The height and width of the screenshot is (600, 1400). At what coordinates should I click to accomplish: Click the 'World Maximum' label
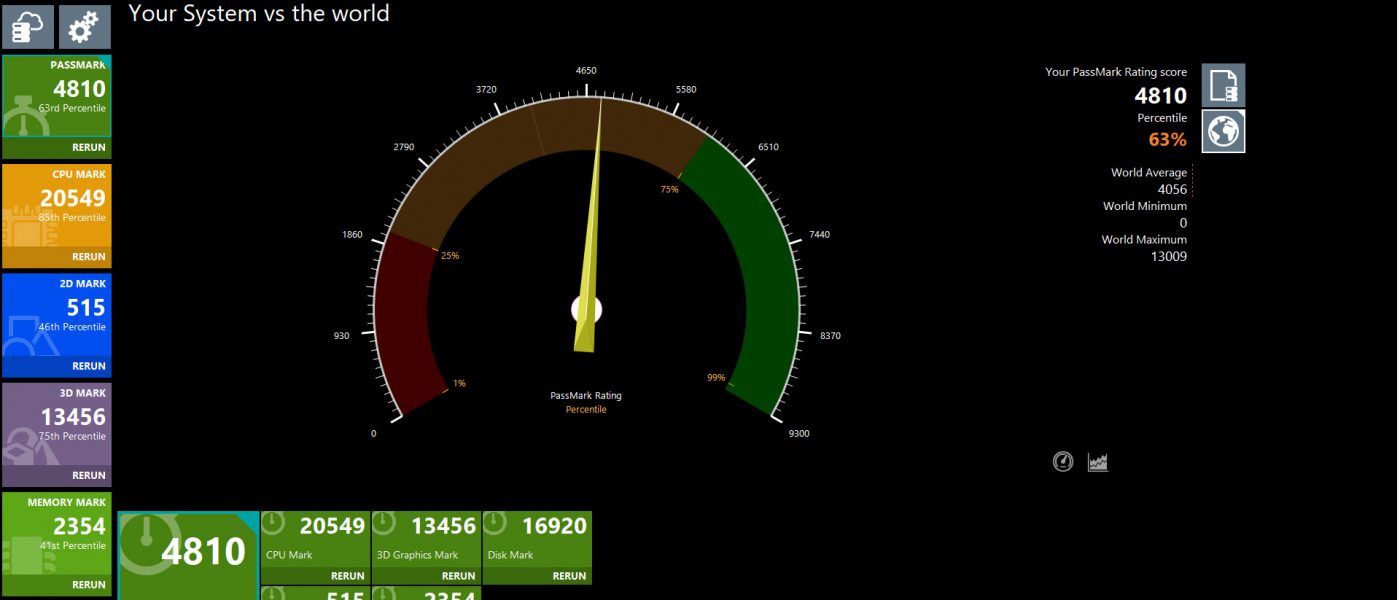coord(1144,239)
